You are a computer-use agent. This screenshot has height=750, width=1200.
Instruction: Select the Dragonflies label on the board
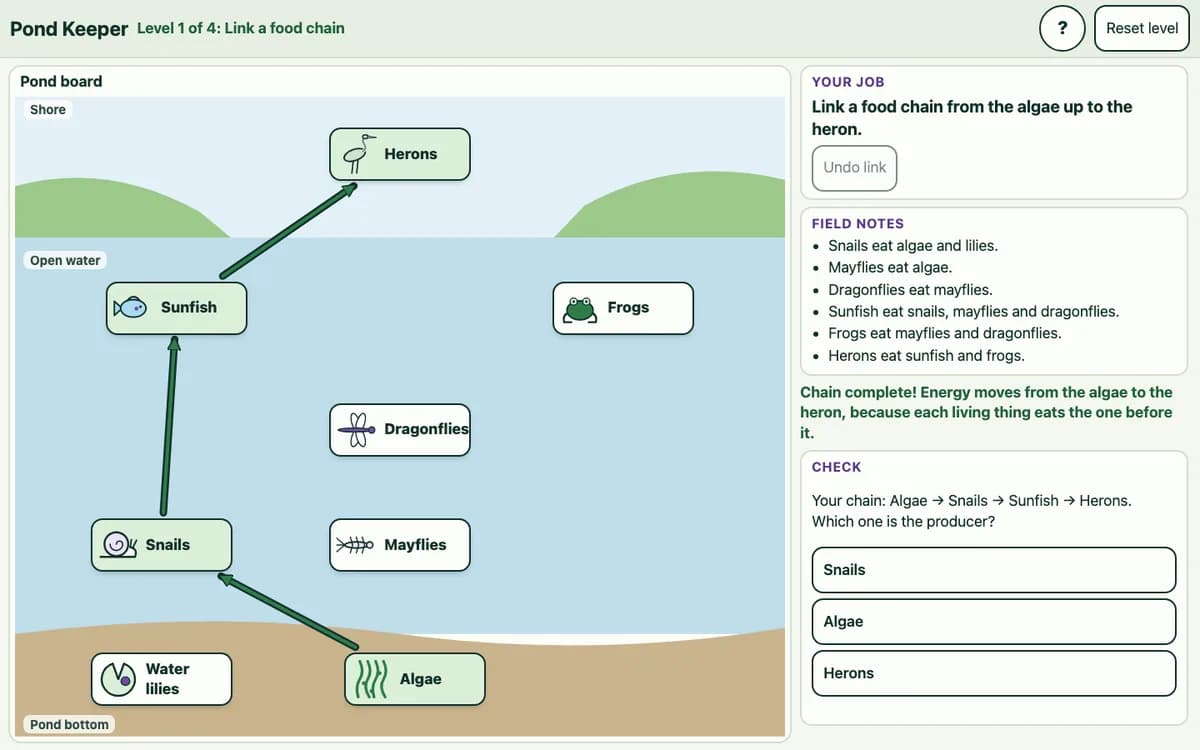point(426,429)
